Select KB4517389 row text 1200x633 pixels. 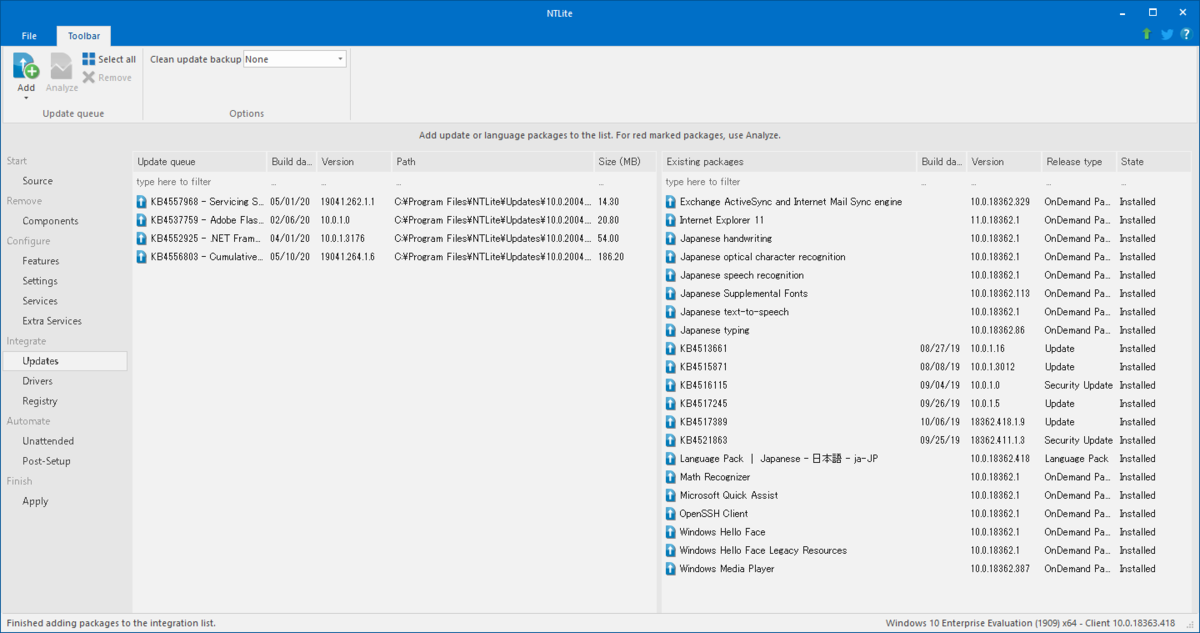(703, 422)
